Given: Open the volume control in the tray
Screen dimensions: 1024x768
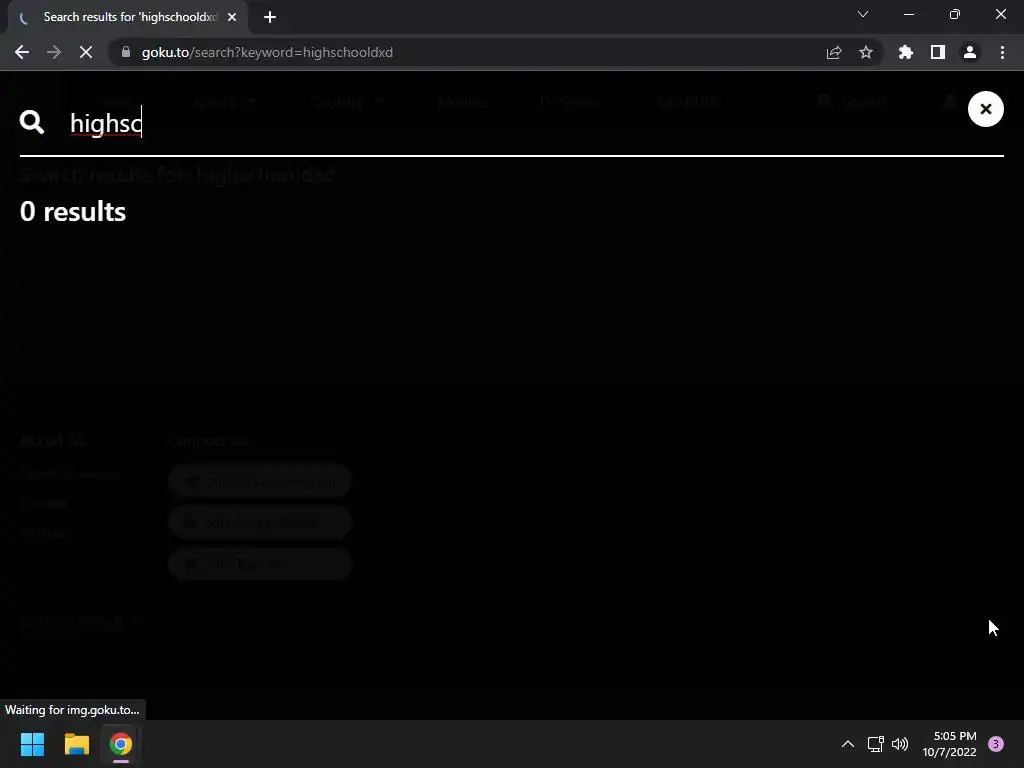Looking at the screenshot, I should pos(900,744).
